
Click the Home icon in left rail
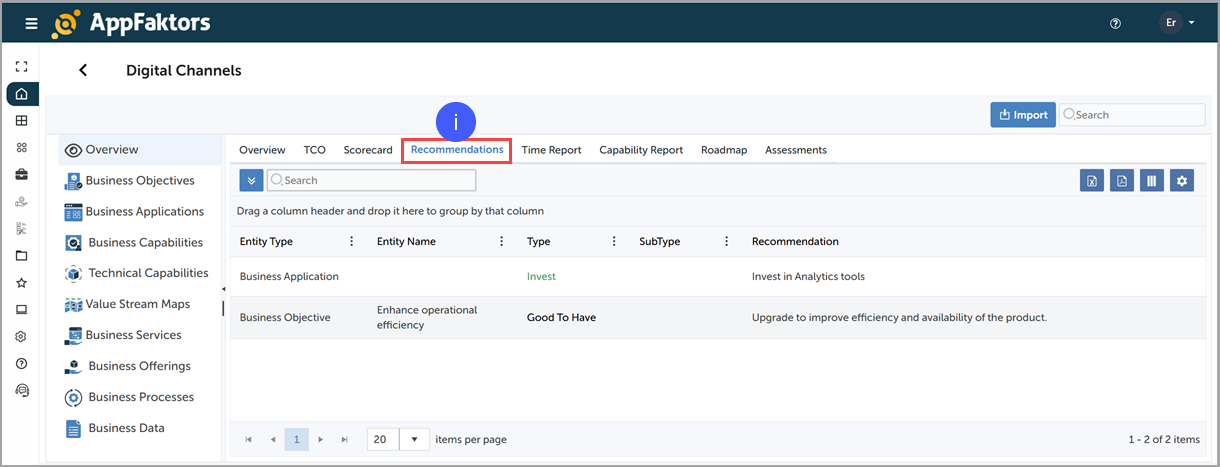22,94
